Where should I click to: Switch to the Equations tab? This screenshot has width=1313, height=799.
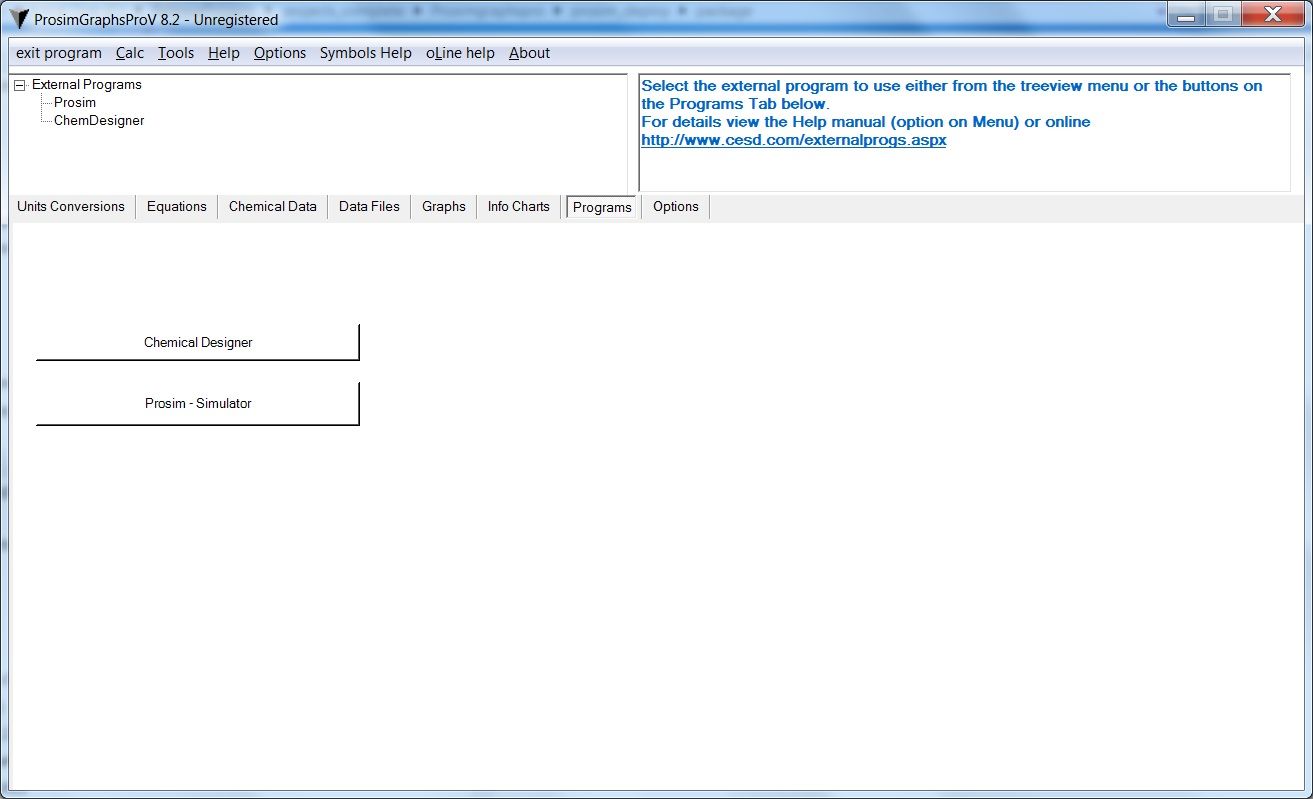click(176, 206)
